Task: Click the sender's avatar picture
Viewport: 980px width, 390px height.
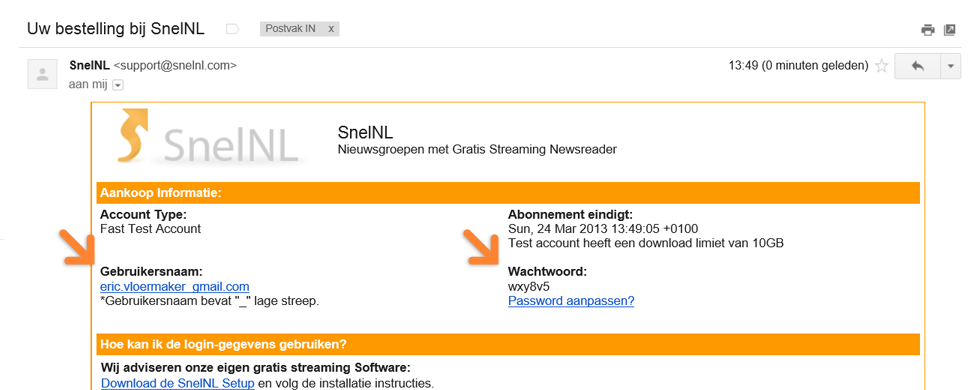Action: 42,74
